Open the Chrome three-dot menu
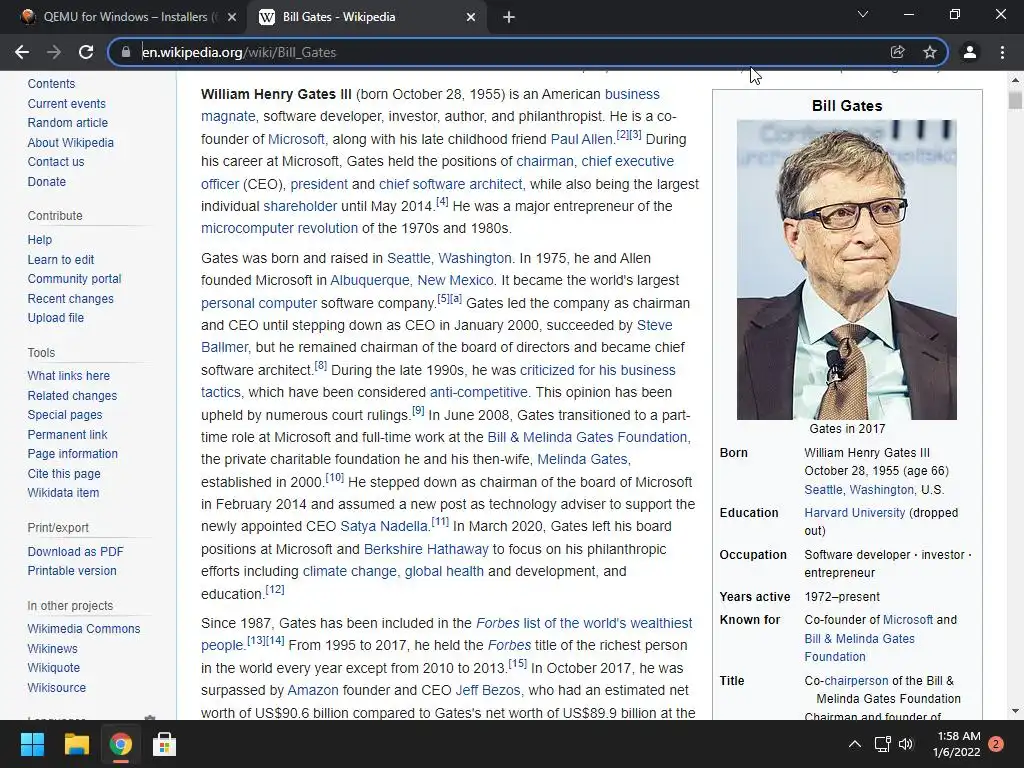 1002,52
